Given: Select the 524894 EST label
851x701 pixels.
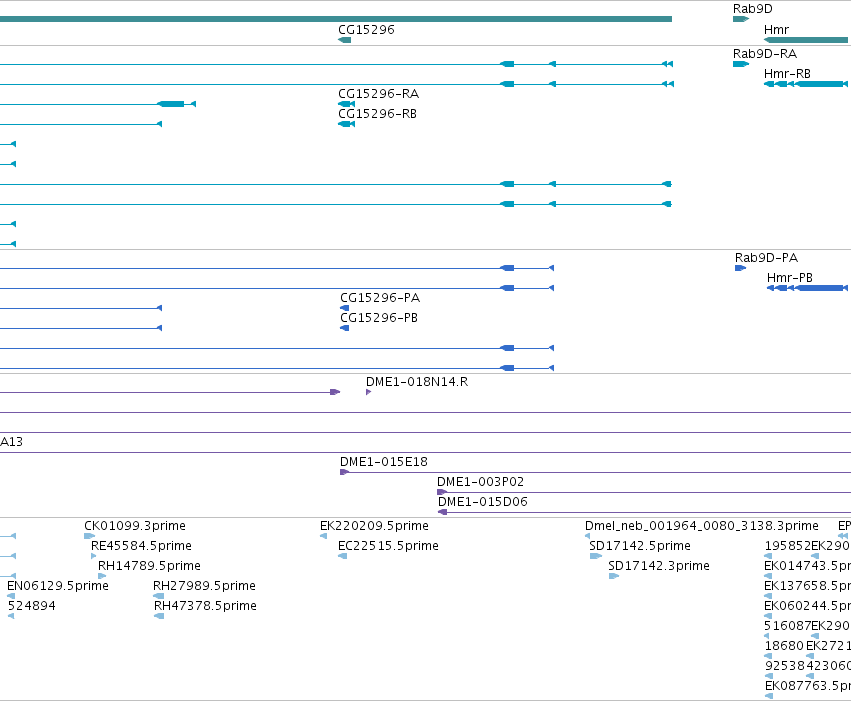Looking at the screenshot, I should (31, 606).
